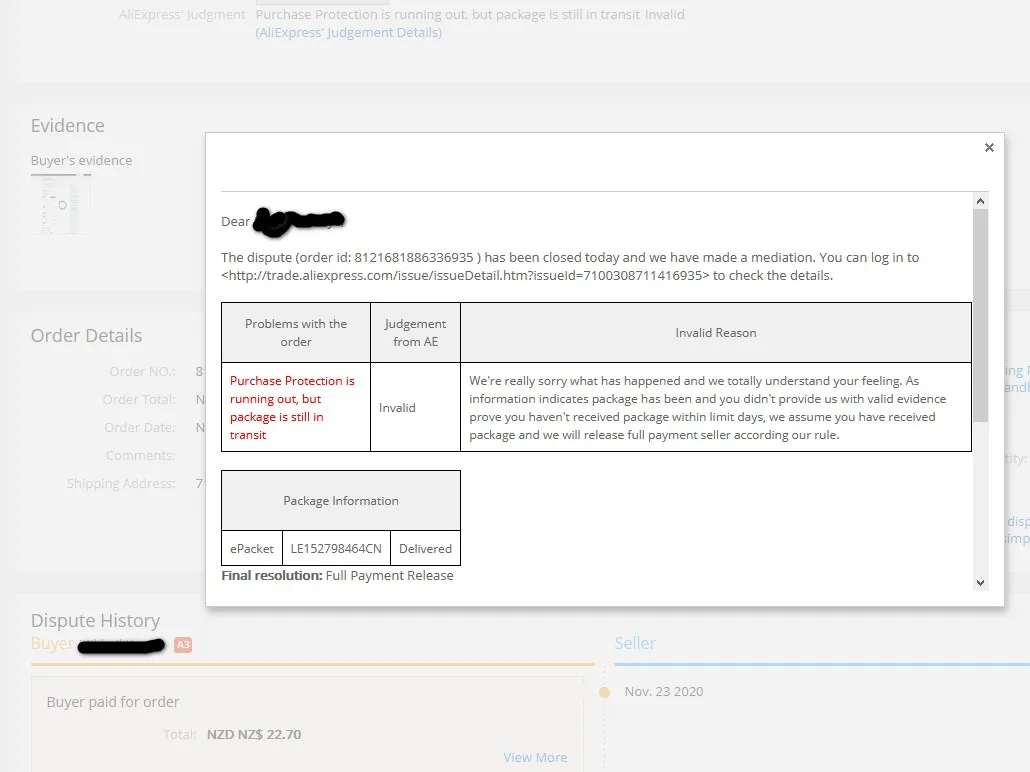1030x772 pixels.
Task: Click the Nov. 23 2020 timeline marker dot
Action: click(x=604, y=692)
